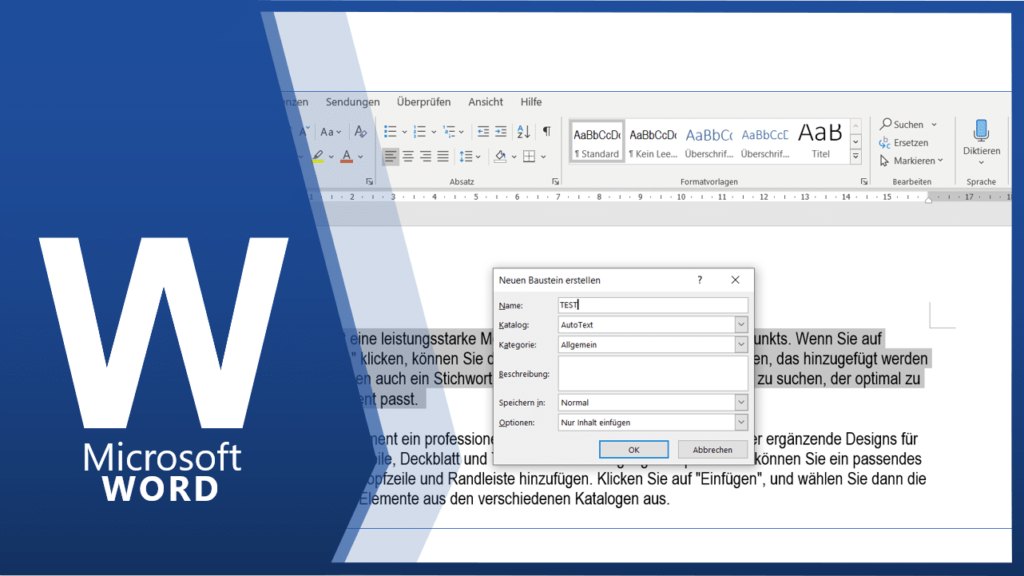Screen dimensions: 1024x576
Task: Expand the Suchen dropdown arrow
Action: pos(934,124)
